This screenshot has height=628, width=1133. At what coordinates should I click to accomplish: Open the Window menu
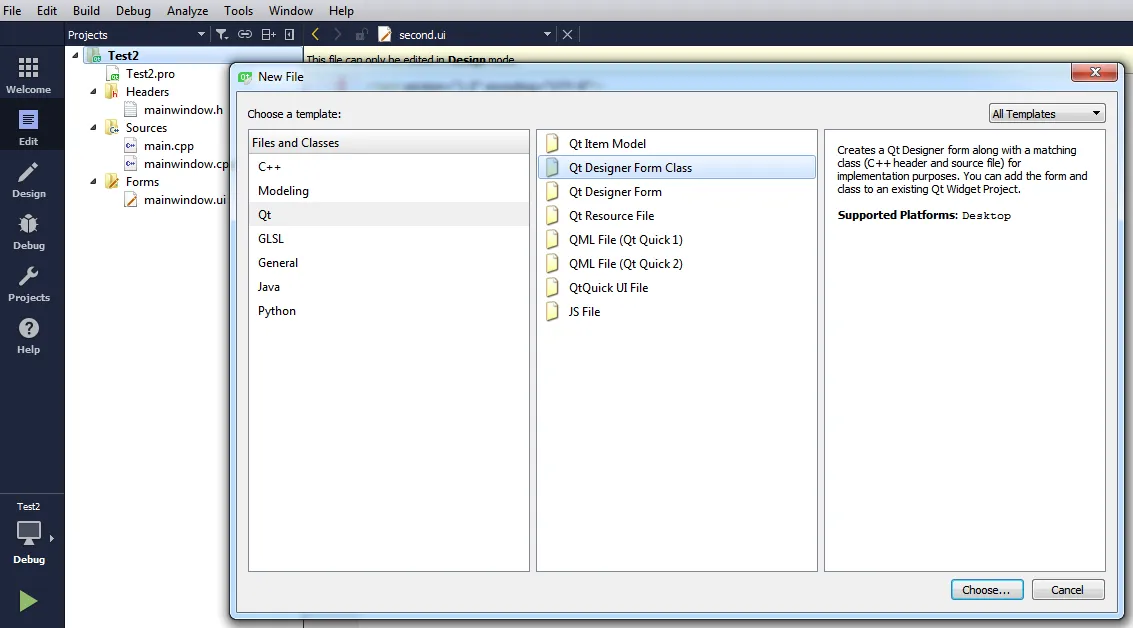coord(290,11)
